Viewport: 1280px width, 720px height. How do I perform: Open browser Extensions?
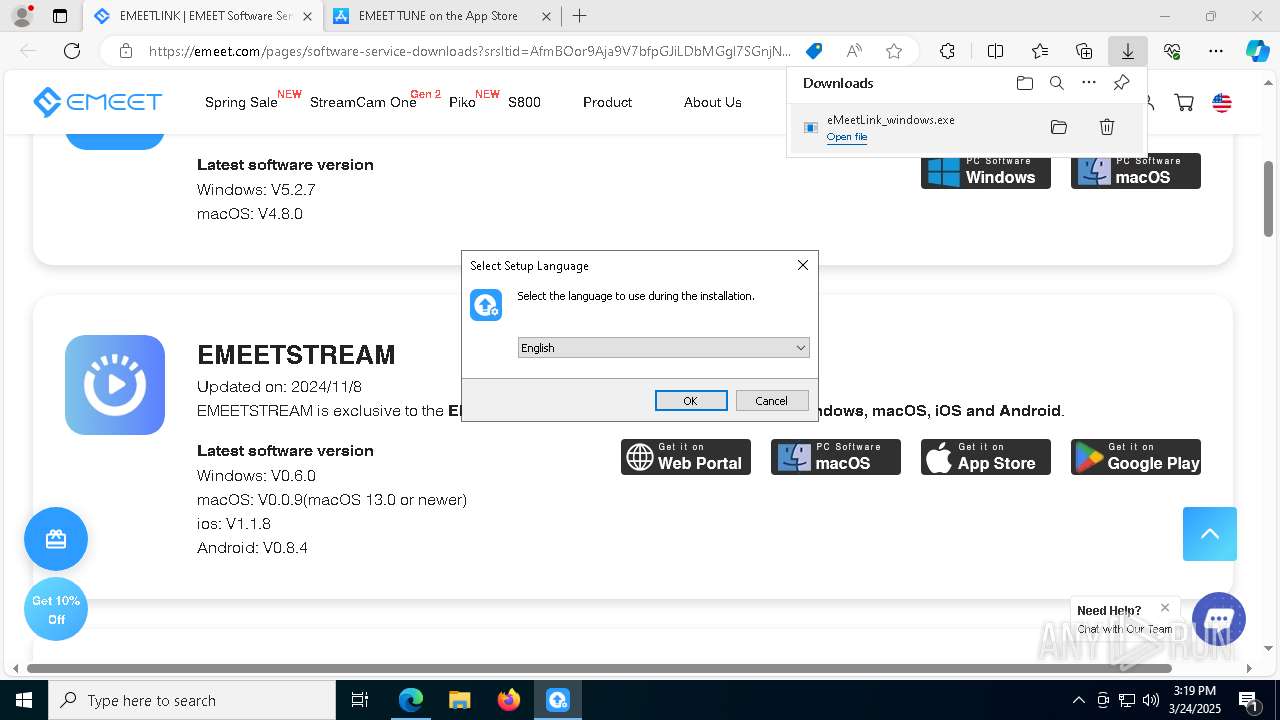click(947, 51)
